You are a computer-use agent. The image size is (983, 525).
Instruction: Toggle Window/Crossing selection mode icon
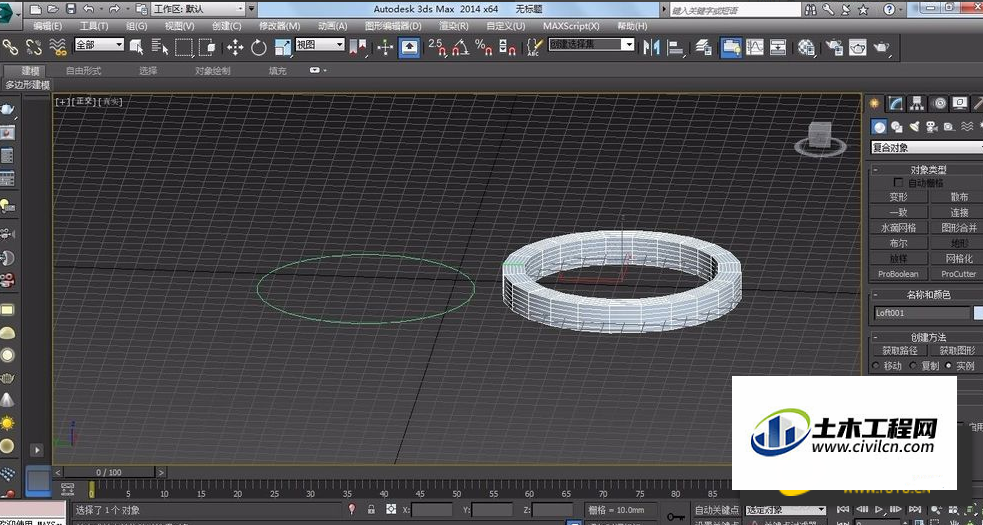point(208,46)
